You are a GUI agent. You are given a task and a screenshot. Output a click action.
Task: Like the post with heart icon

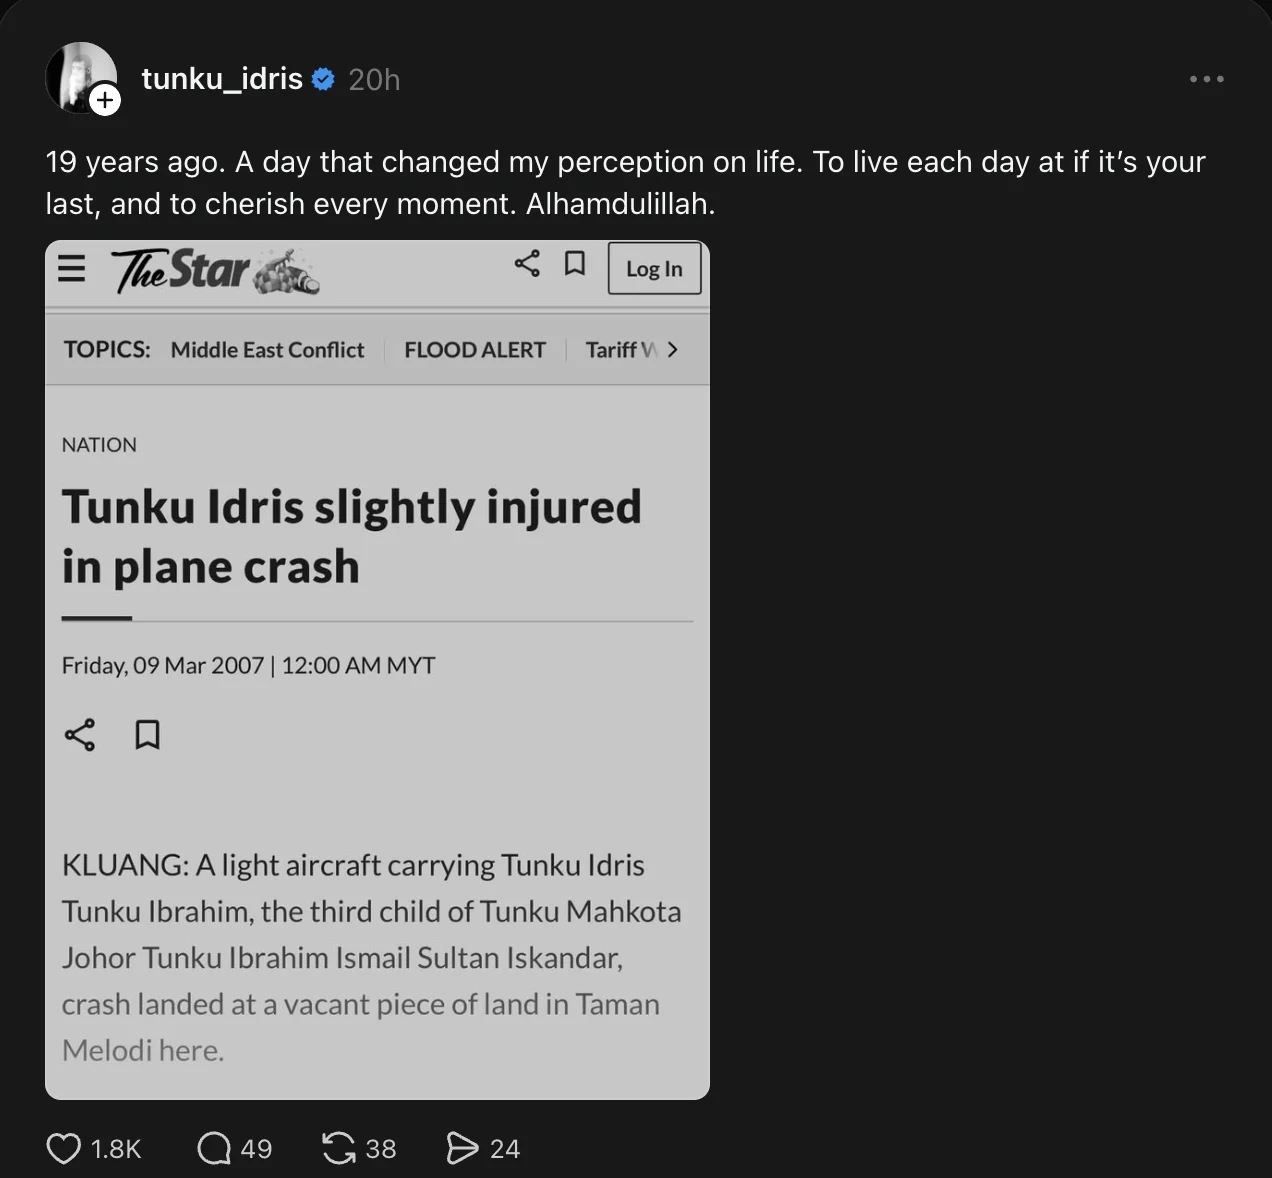[64, 1148]
